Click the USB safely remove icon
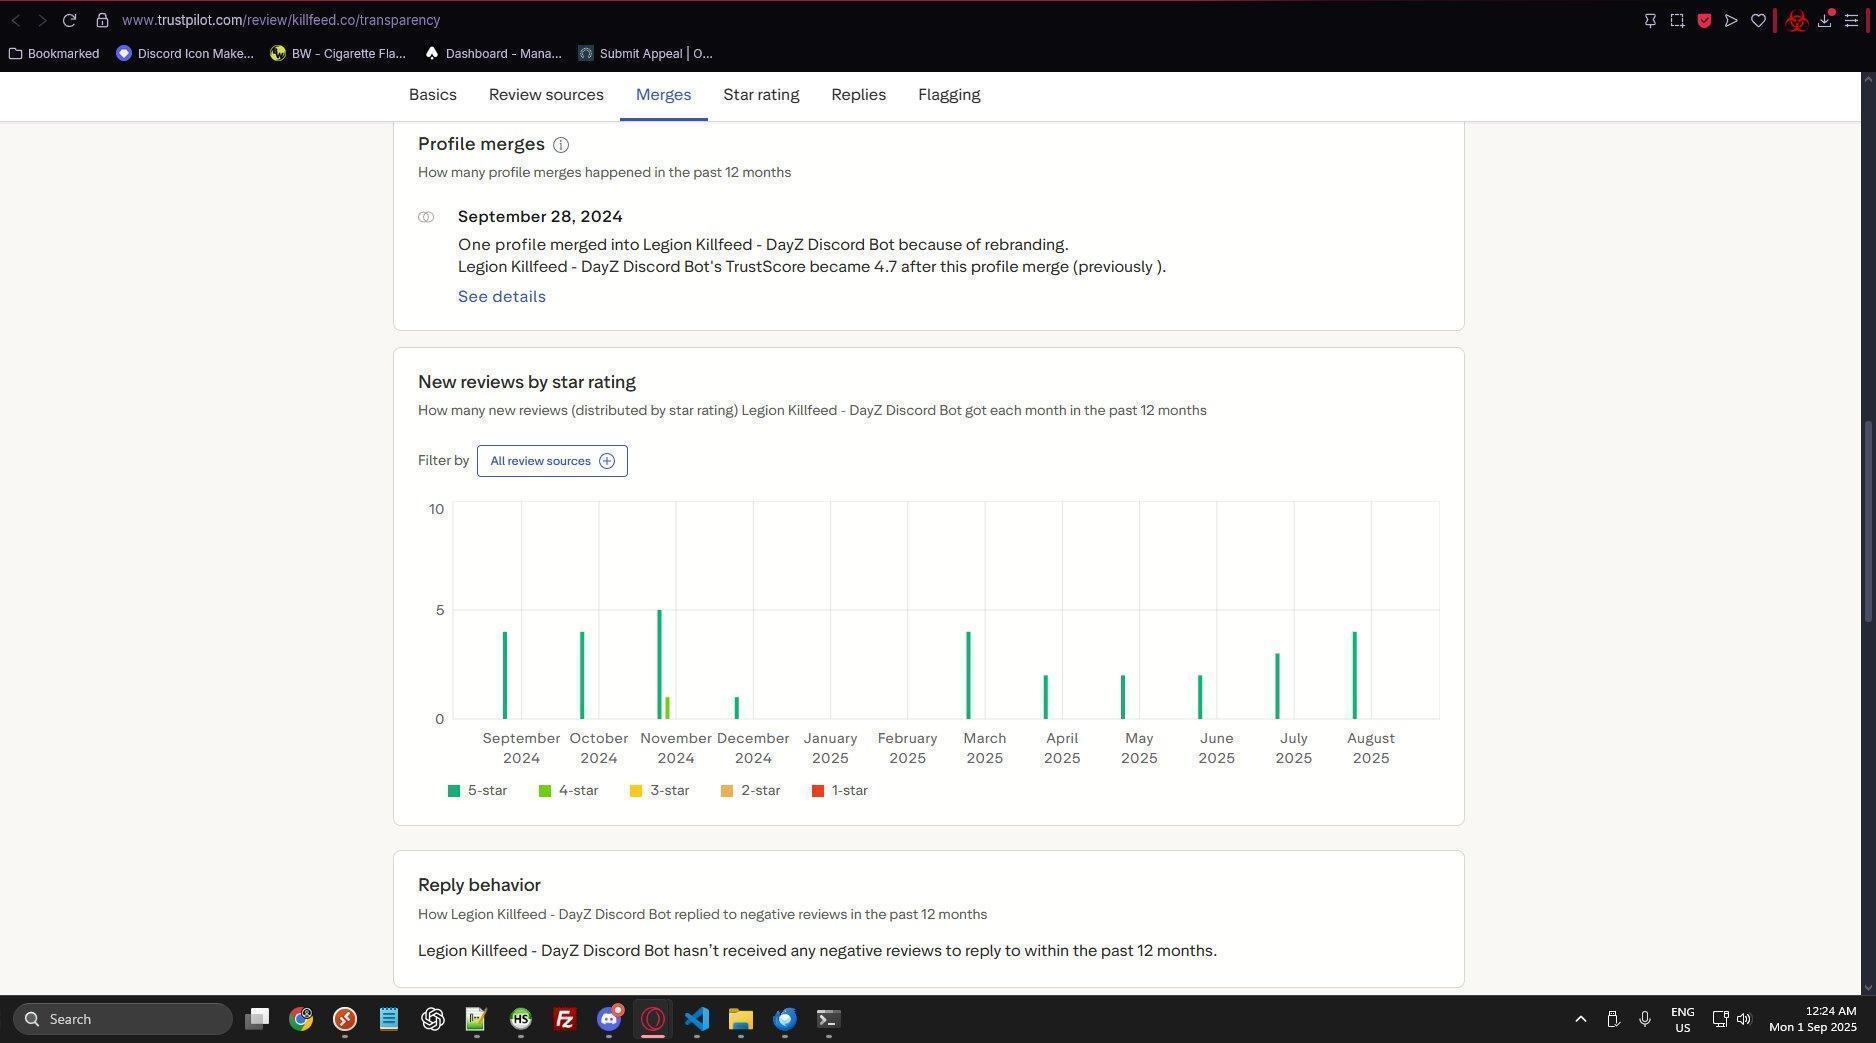 tap(1613, 1019)
